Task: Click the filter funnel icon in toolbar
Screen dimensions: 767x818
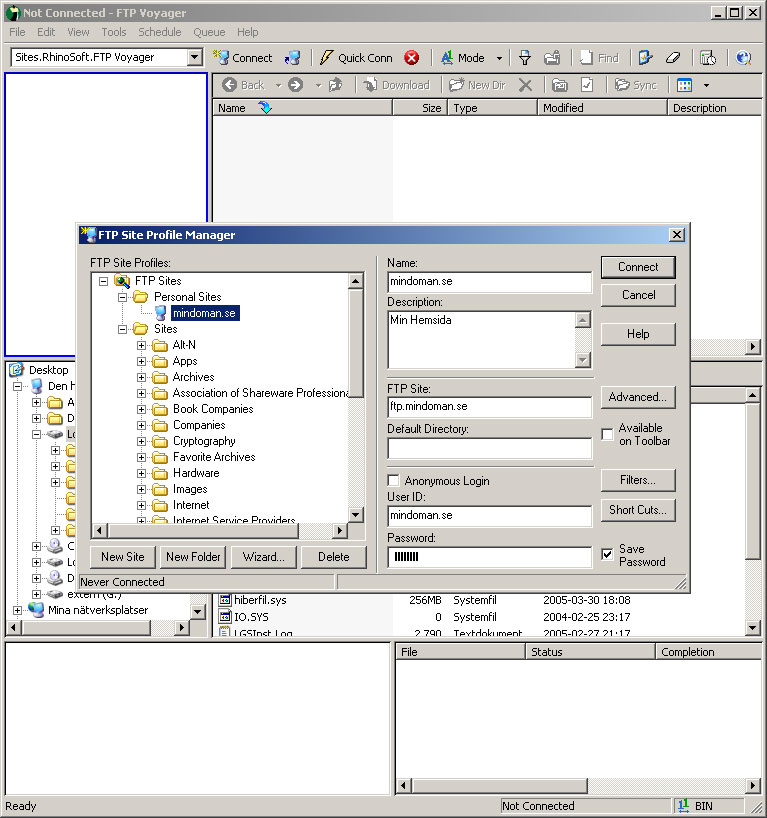Action: (525, 57)
